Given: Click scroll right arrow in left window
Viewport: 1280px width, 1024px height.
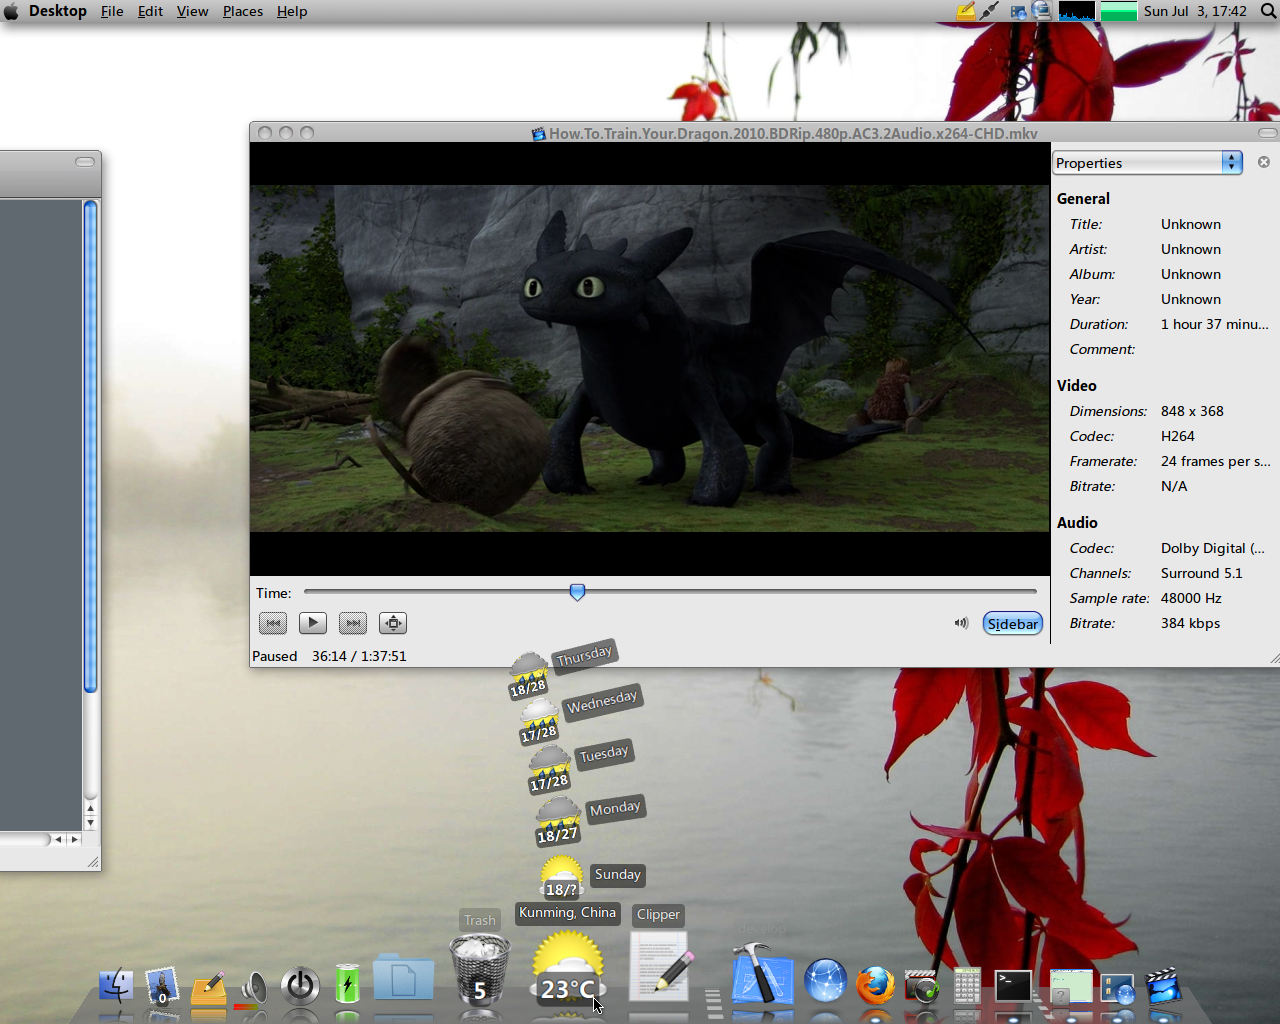Looking at the screenshot, I should (75, 840).
